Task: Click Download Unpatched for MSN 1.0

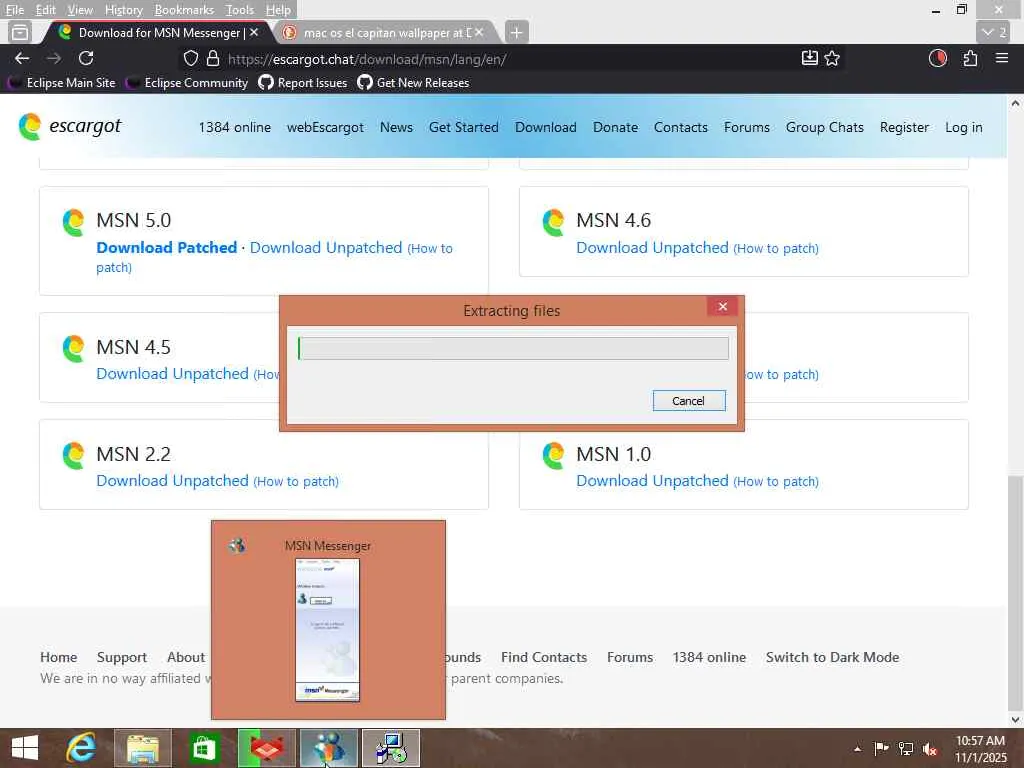Action: click(652, 481)
